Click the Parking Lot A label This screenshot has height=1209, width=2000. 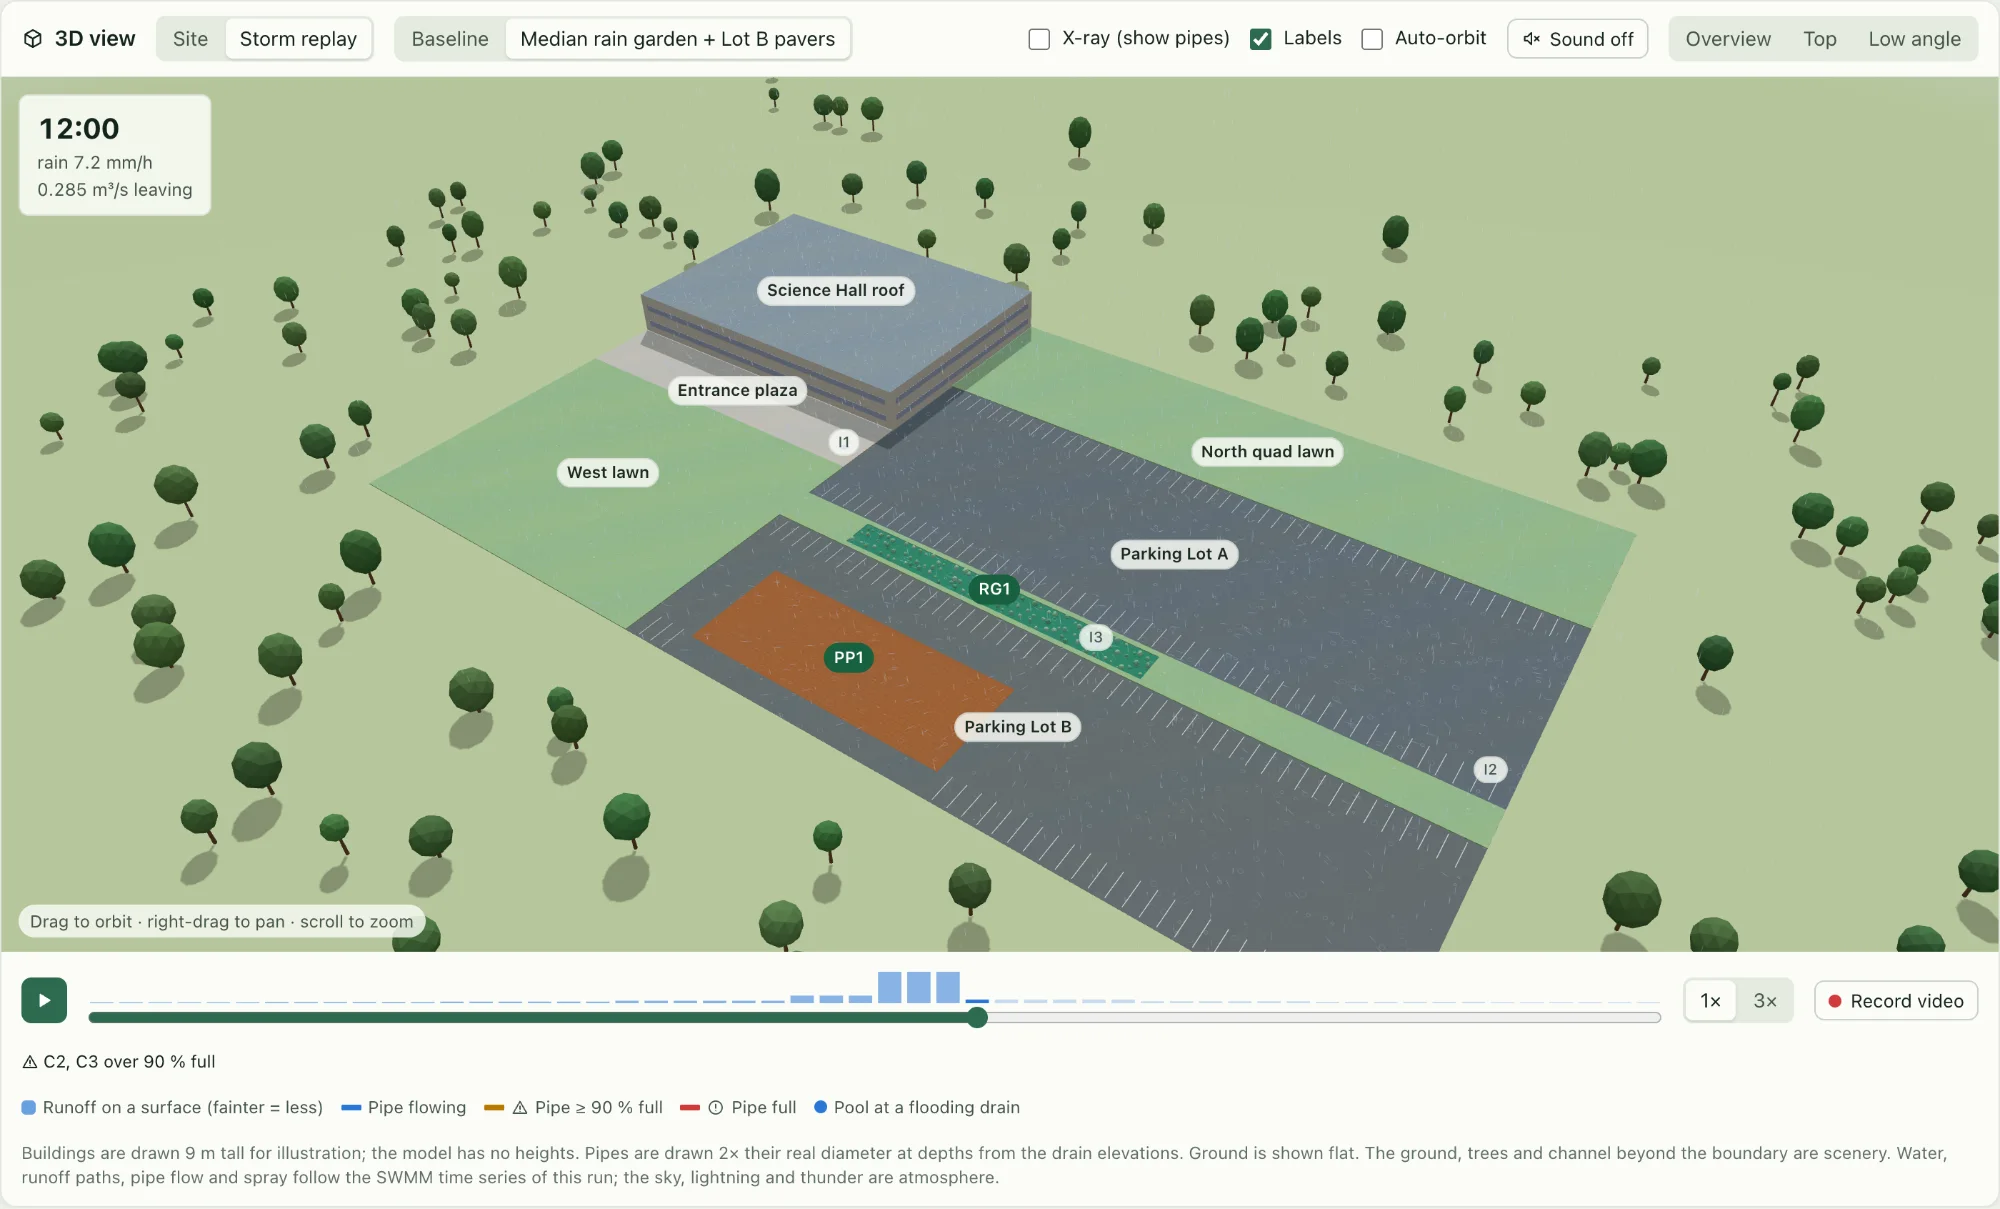click(x=1174, y=554)
